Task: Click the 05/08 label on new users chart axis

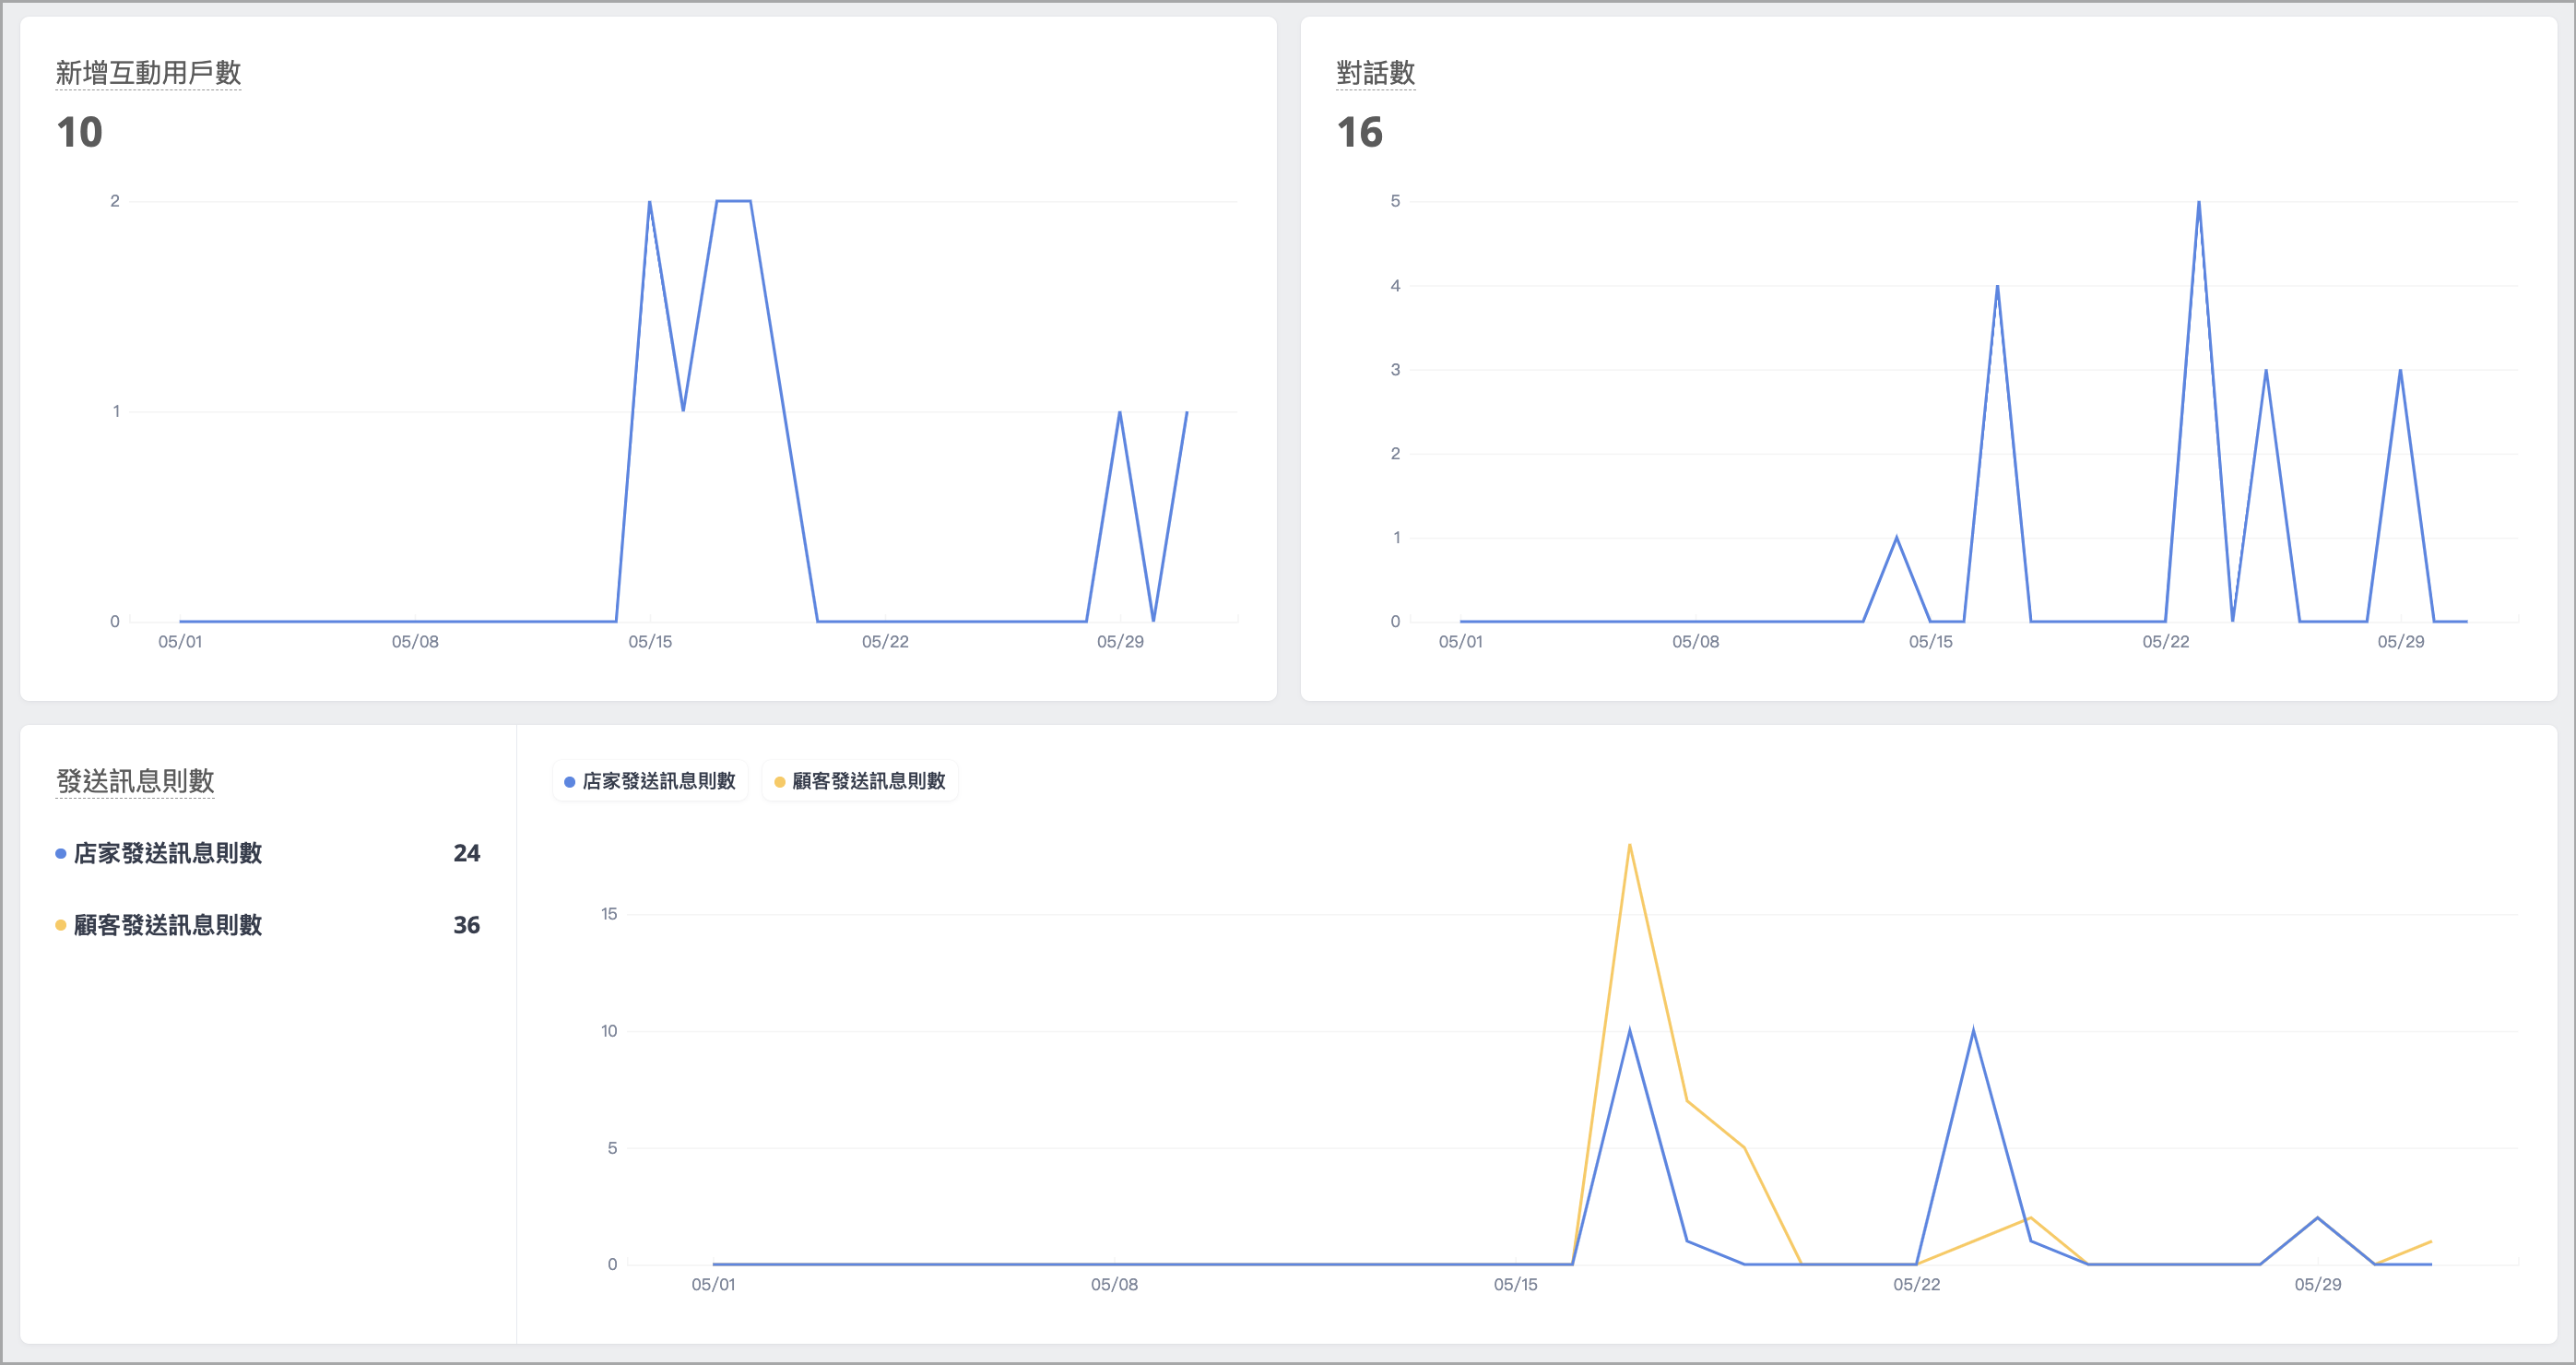Action: [415, 642]
